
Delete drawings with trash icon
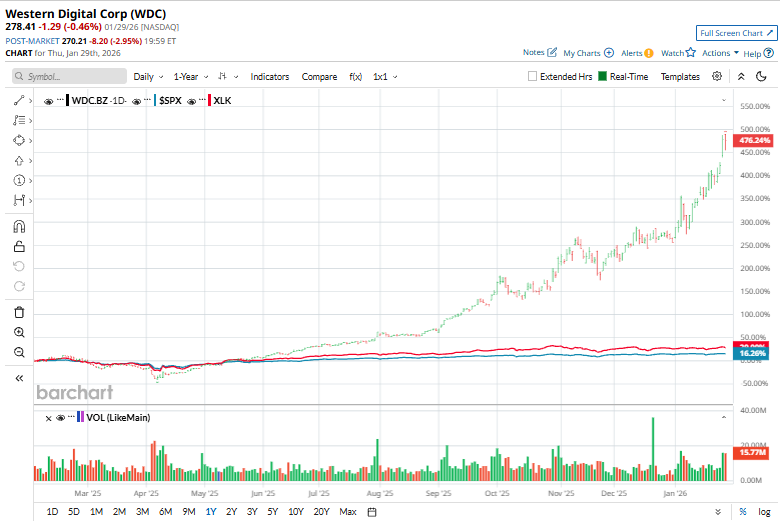coord(19,313)
